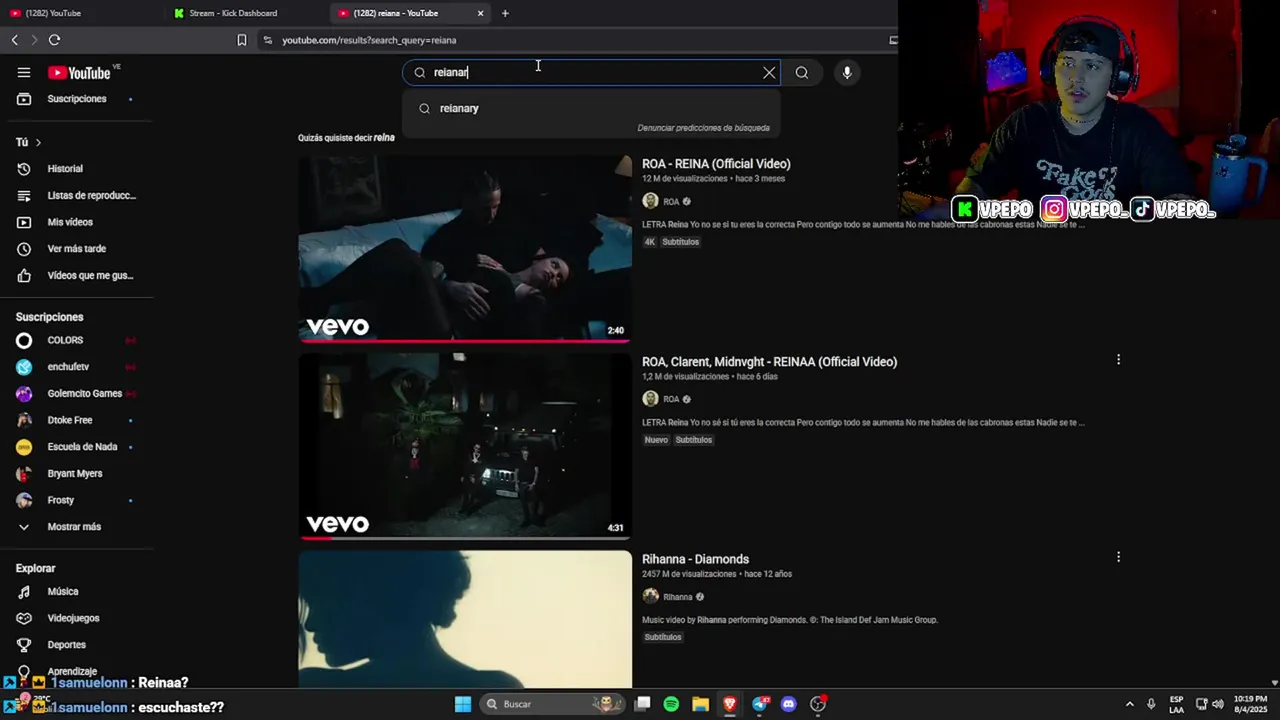
Task: Click the suggested correction 'reina'
Action: click(384, 138)
